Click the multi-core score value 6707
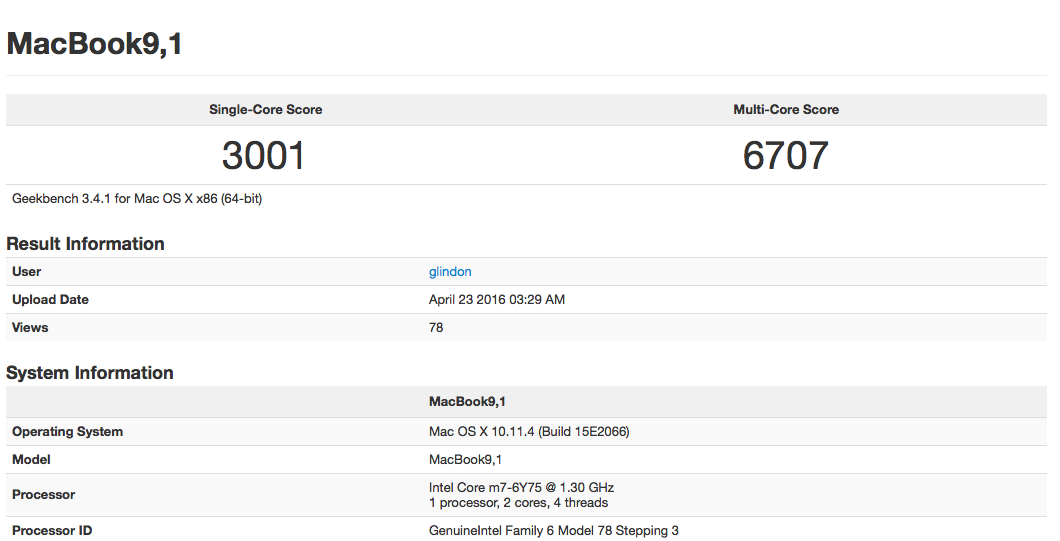The height and width of the screenshot is (541, 1060). point(786,156)
